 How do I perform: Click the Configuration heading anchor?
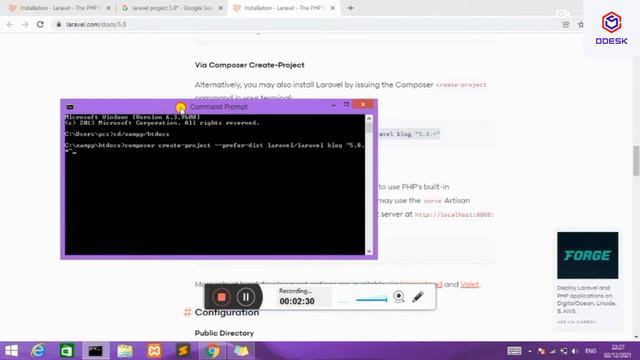[187, 312]
